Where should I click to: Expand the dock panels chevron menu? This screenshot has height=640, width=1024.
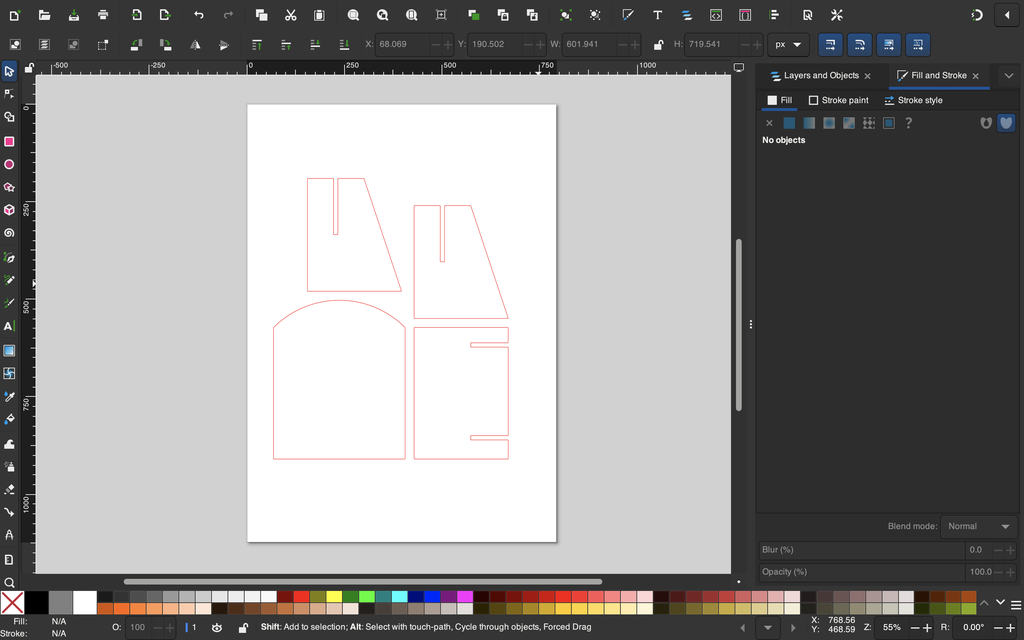[1008, 76]
